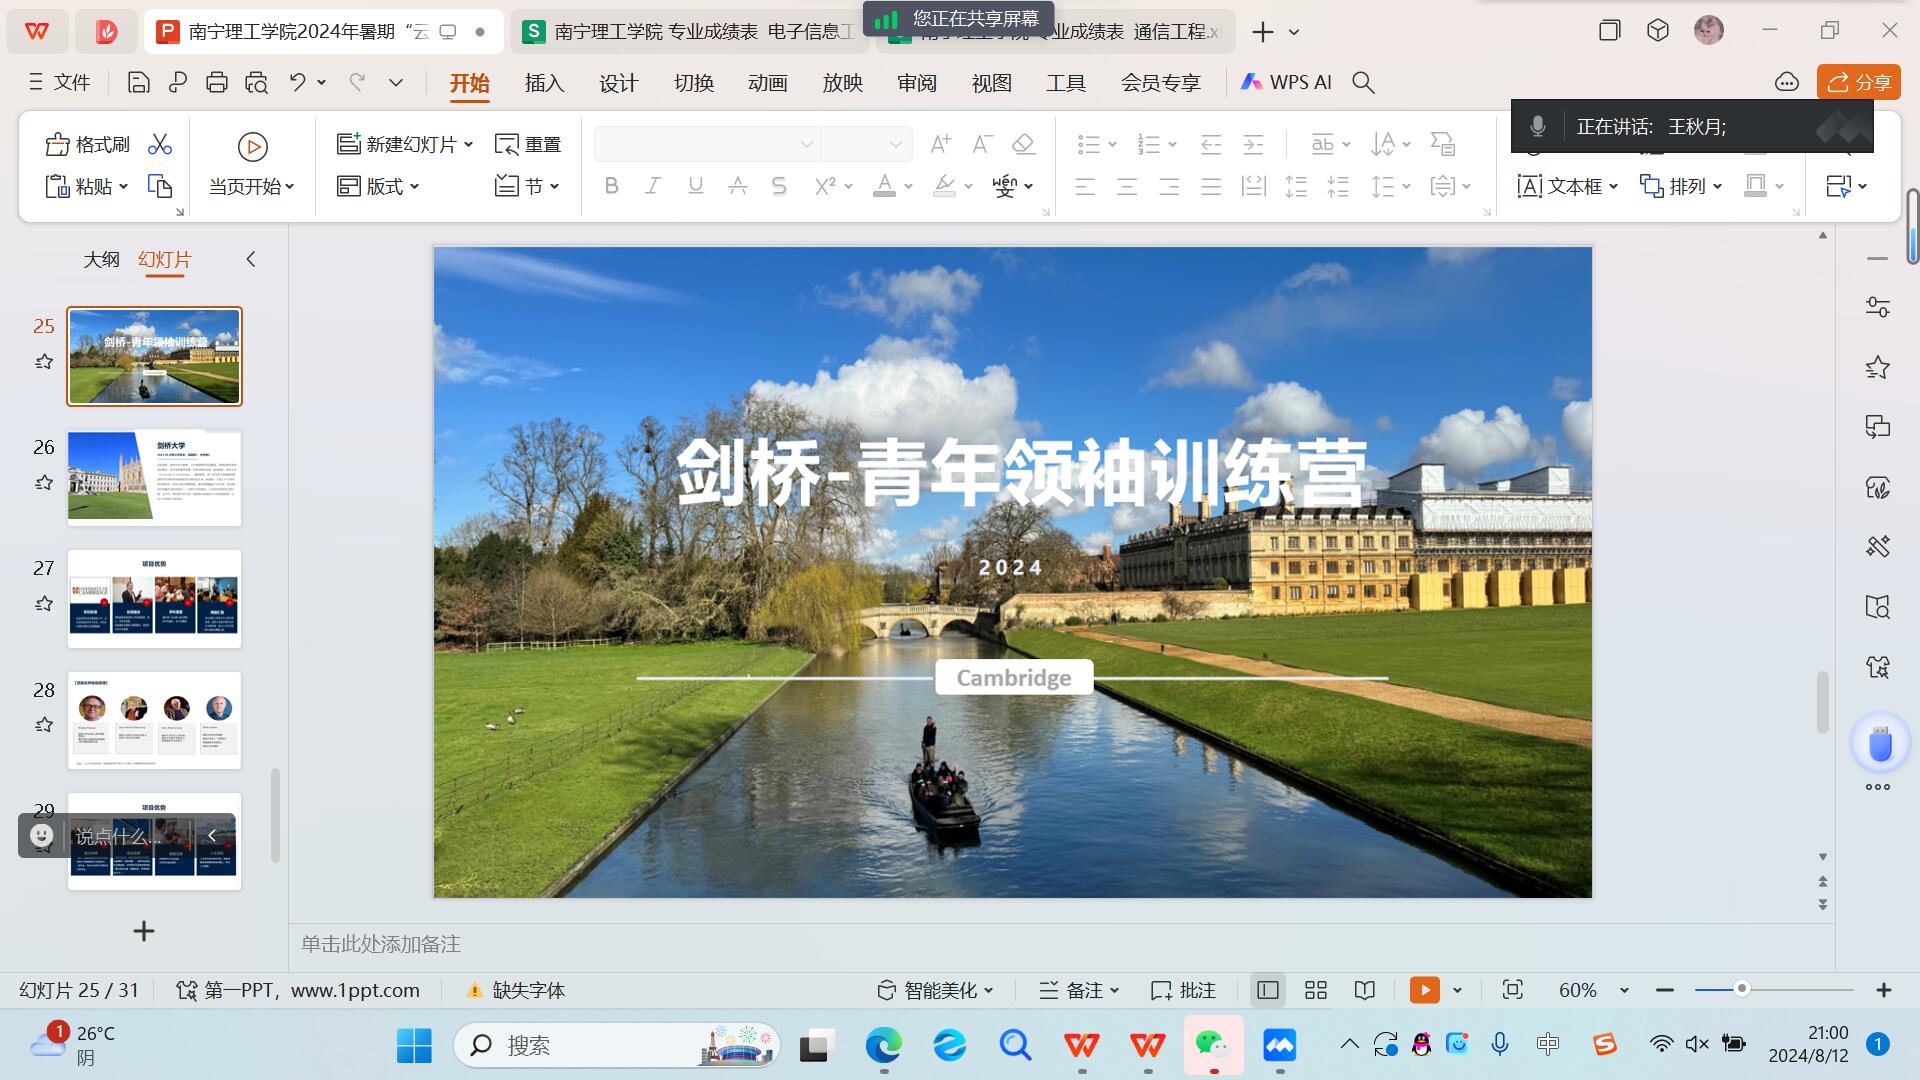Expand the zoom percentage 60% dropdown
The height and width of the screenshot is (1080, 1920).
click(x=1624, y=990)
